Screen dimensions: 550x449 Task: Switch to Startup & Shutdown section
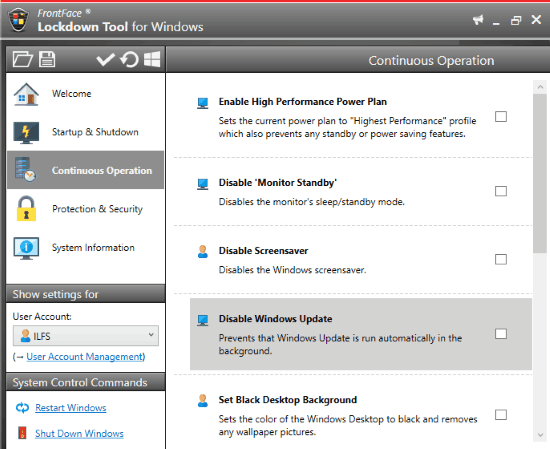86,132
